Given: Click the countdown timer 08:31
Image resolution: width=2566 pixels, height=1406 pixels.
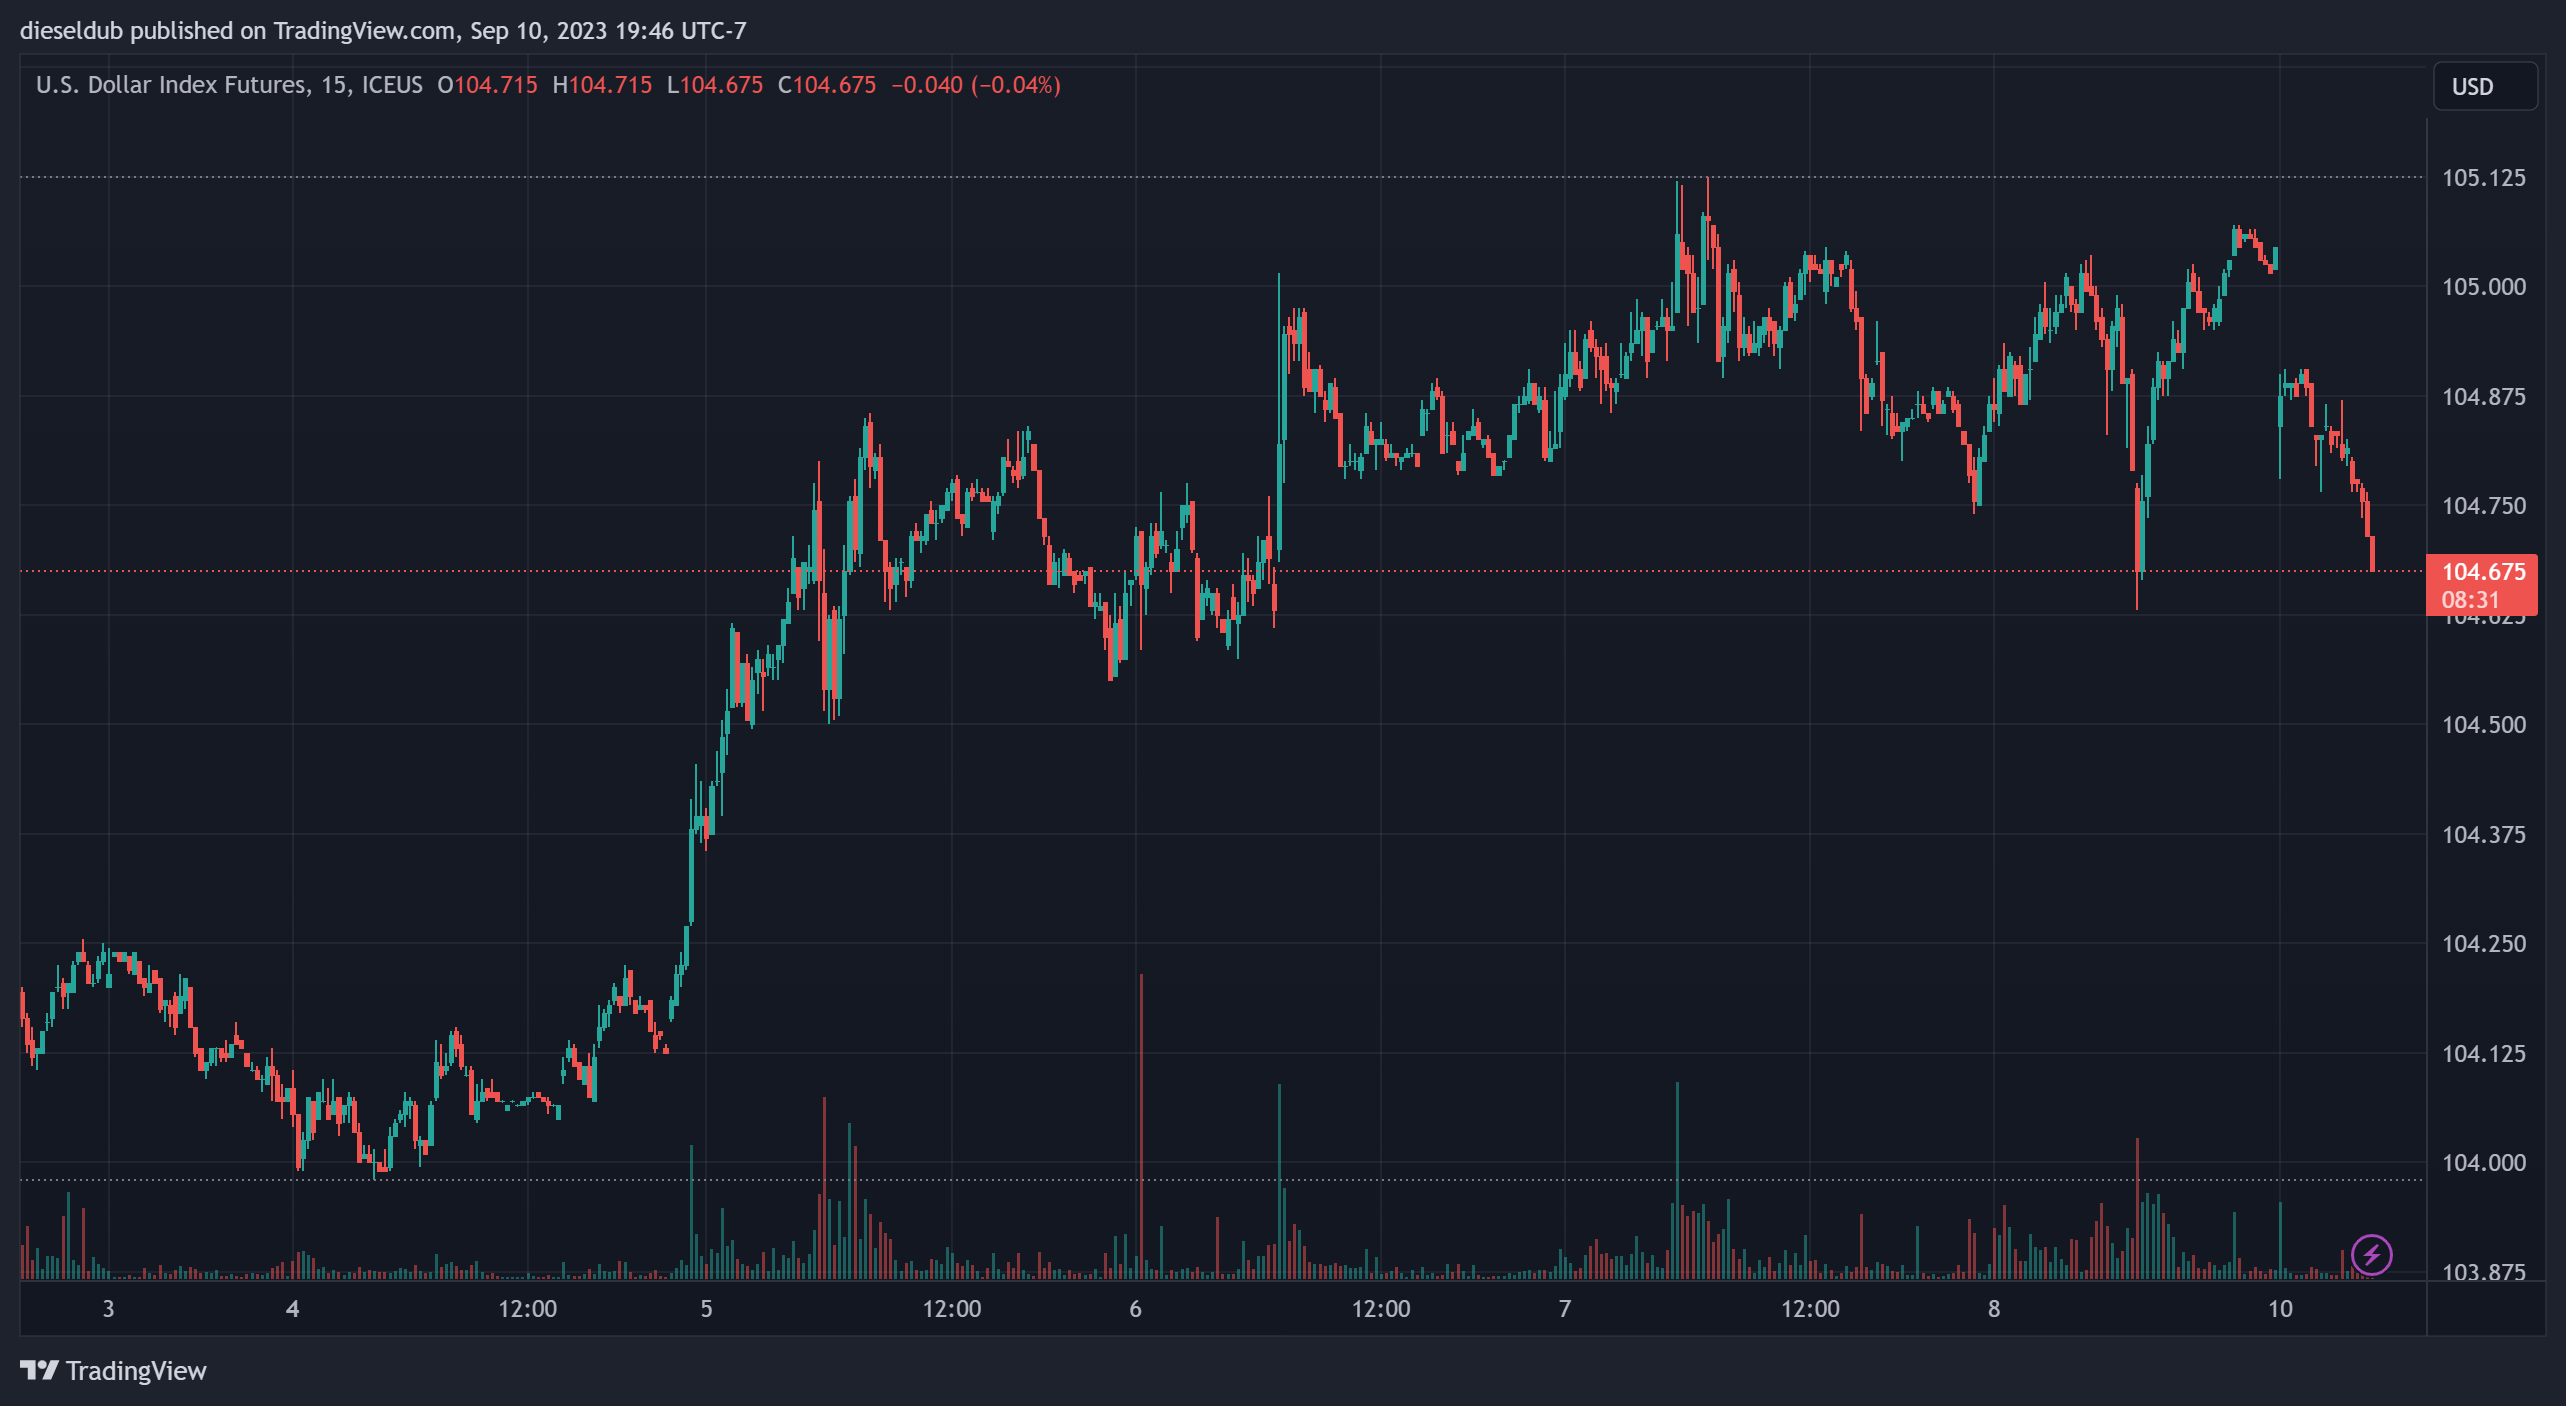Looking at the screenshot, I should point(2470,600).
